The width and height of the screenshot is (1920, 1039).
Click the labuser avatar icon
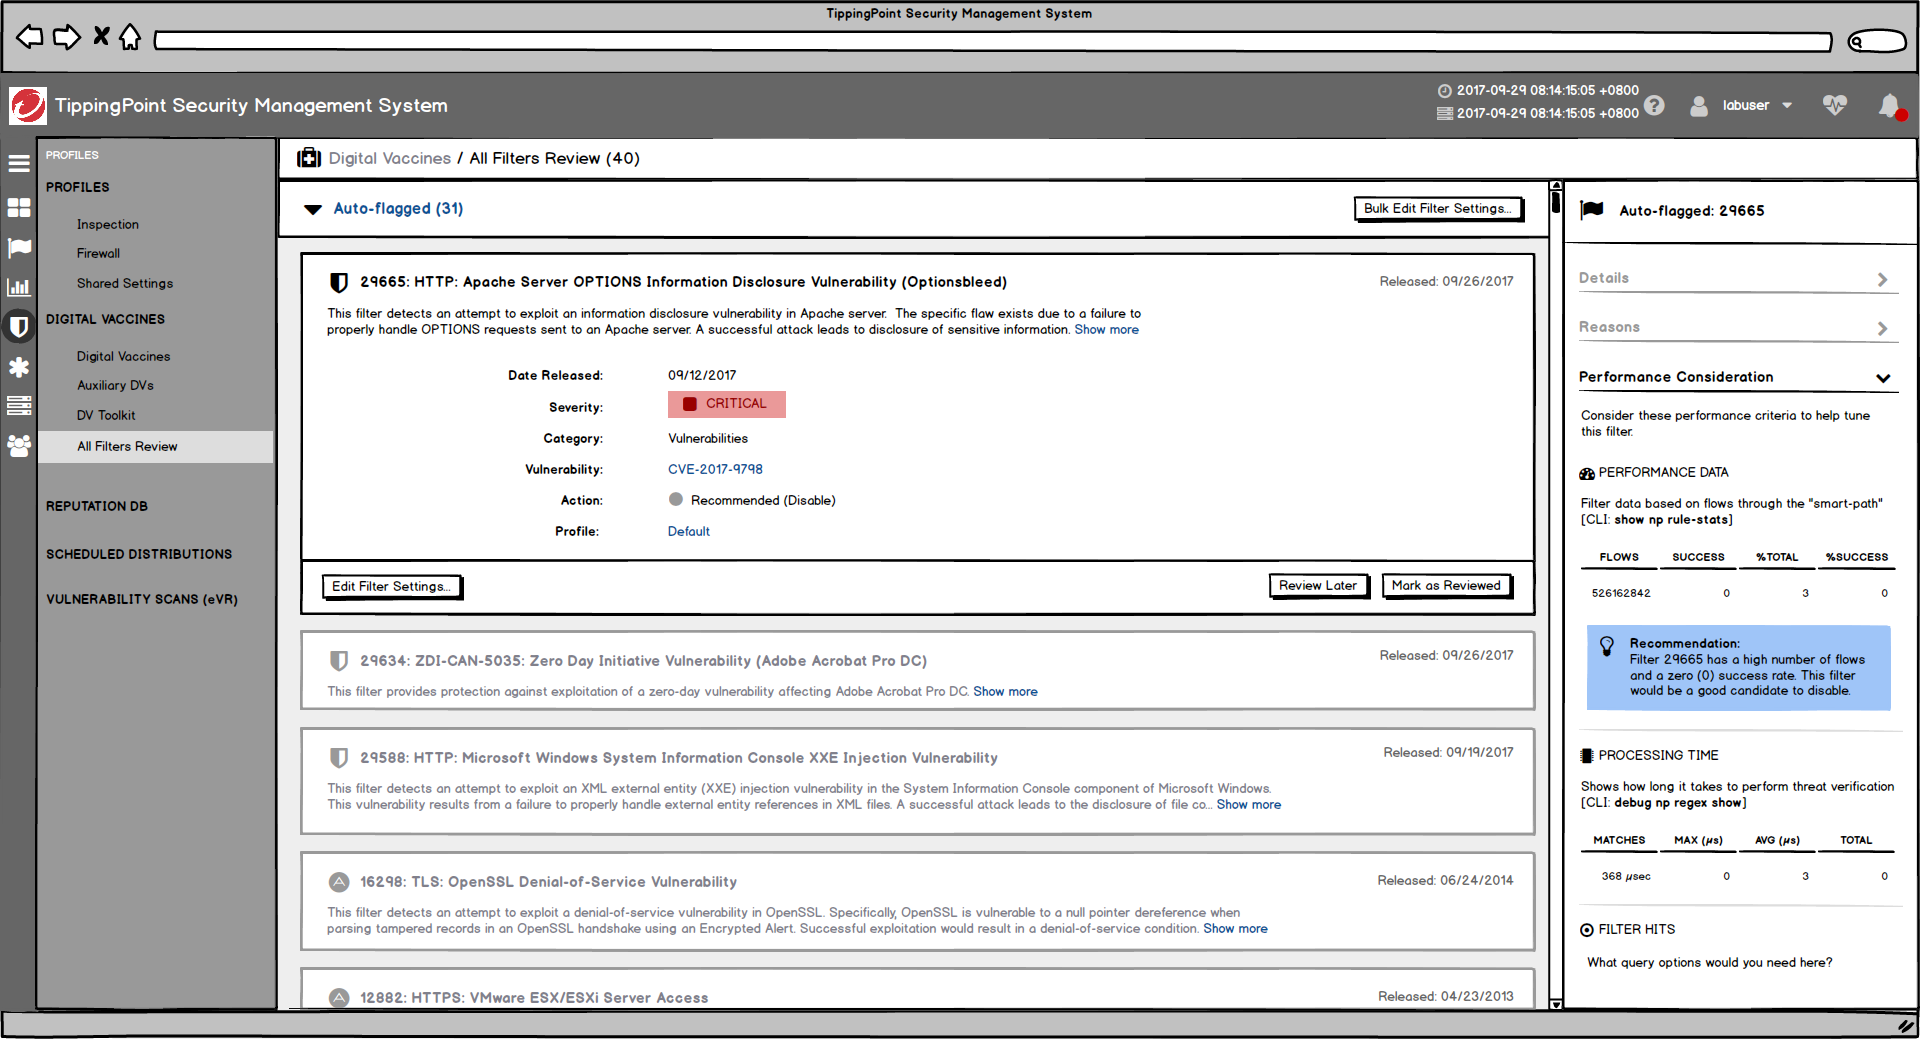(x=1699, y=105)
